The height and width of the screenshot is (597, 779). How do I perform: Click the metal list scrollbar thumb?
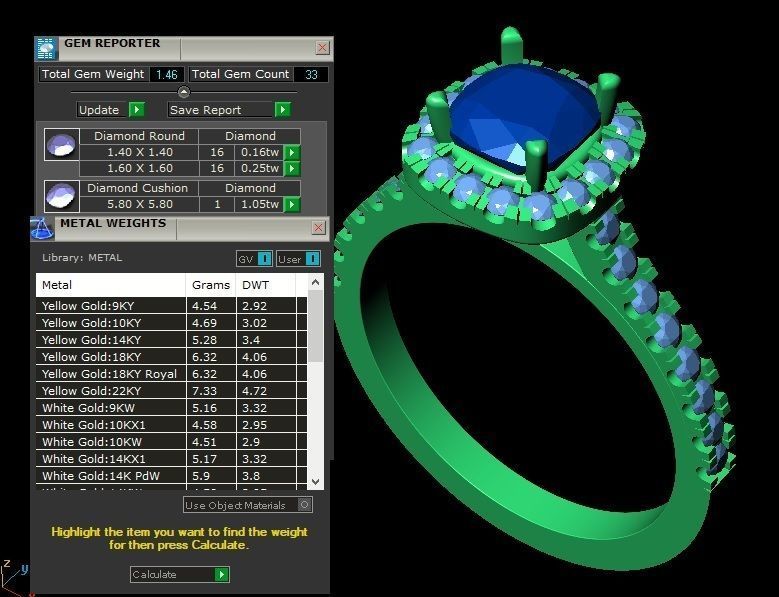tap(315, 327)
